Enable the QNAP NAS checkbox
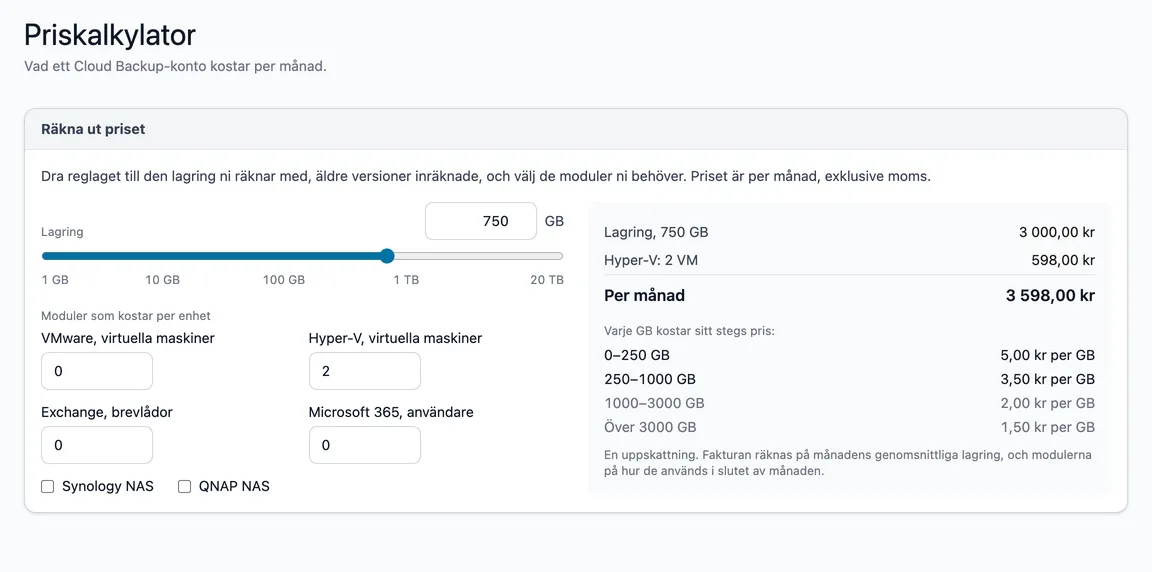Viewport: 1152px width, 572px height. (184, 486)
